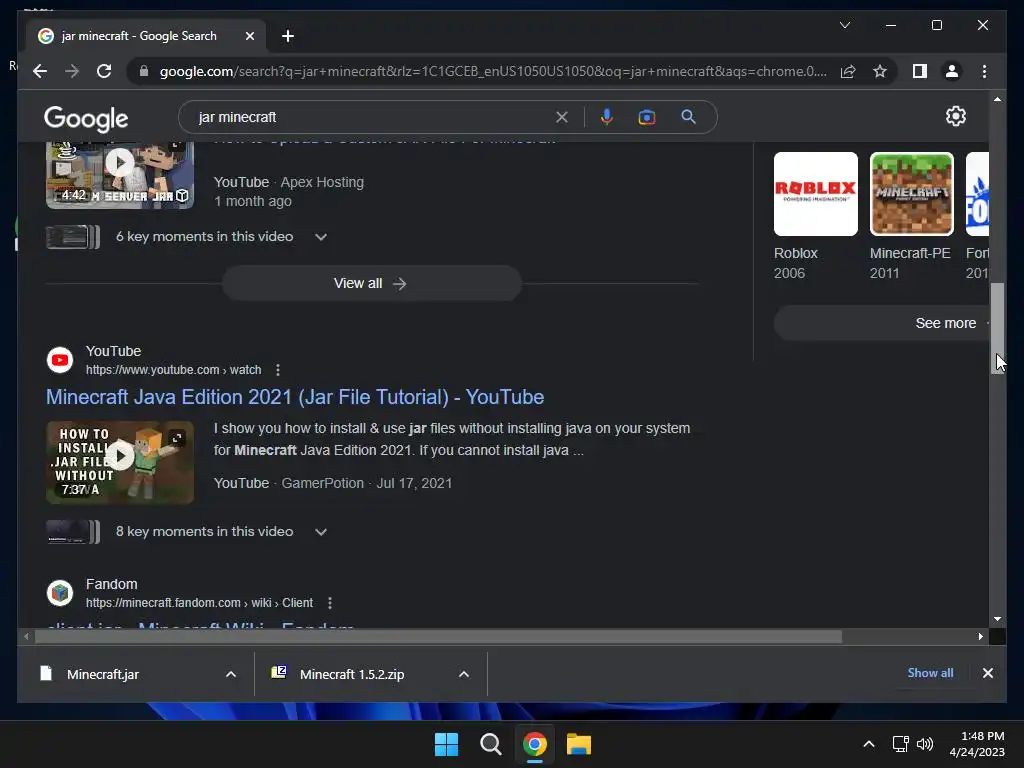1024x768 pixels.
Task: Close the downloads bar
Action: tap(987, 673)
